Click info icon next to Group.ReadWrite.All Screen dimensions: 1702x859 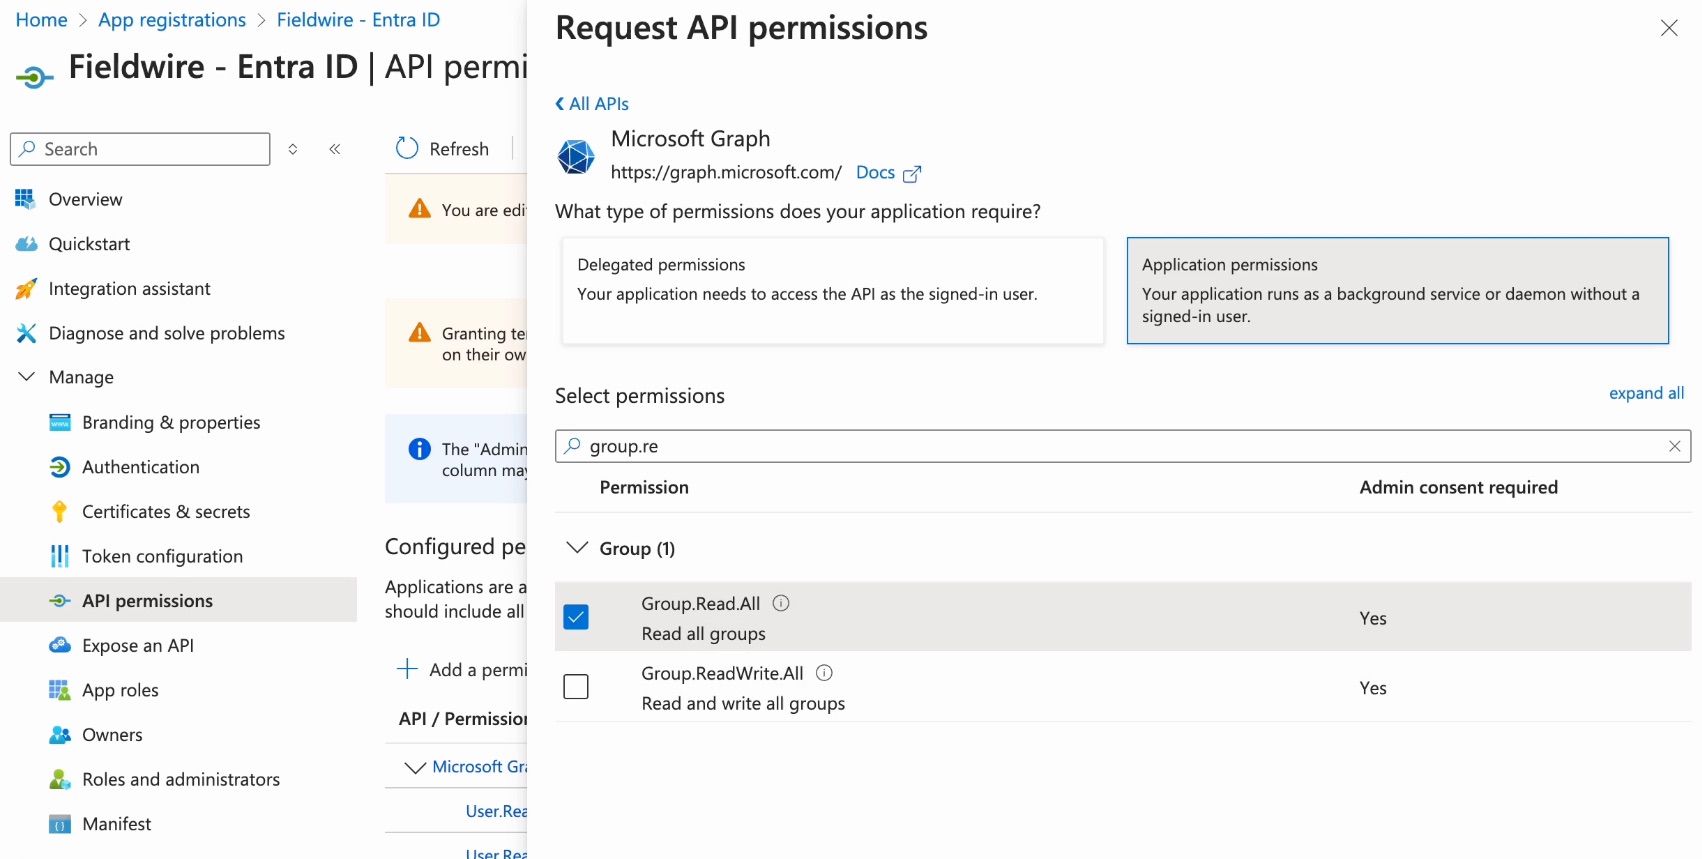(x=825, y=673)
